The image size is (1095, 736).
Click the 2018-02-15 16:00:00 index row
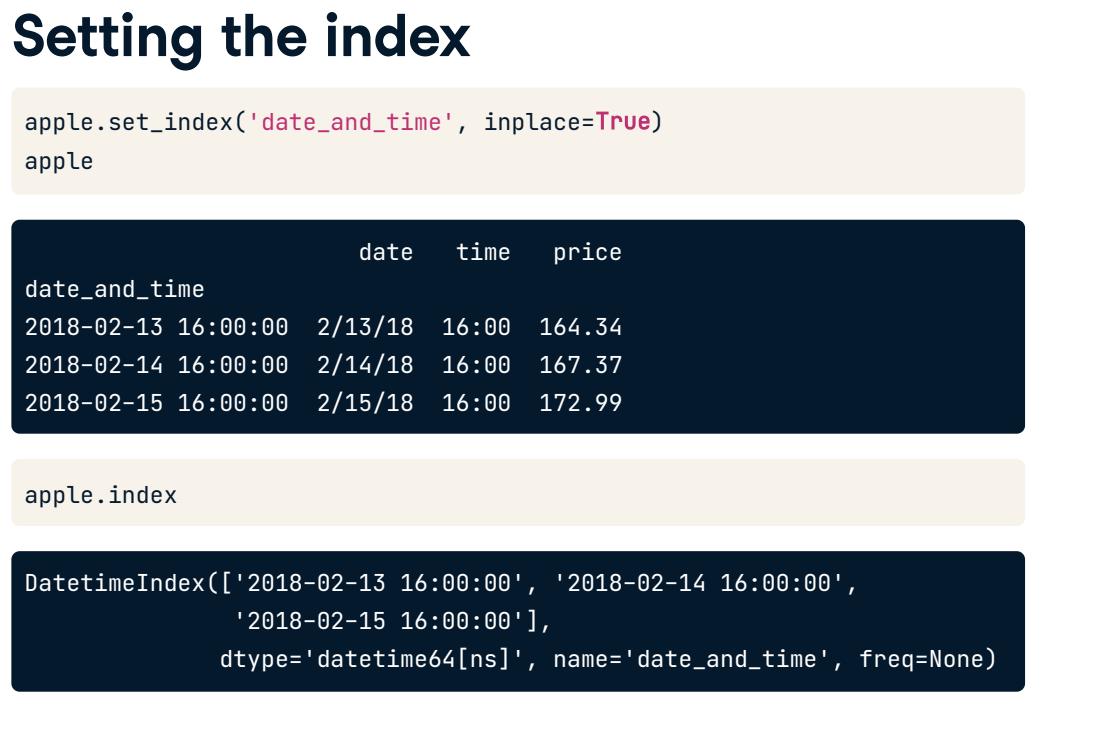pyautogui.click(x=156, y=403)
